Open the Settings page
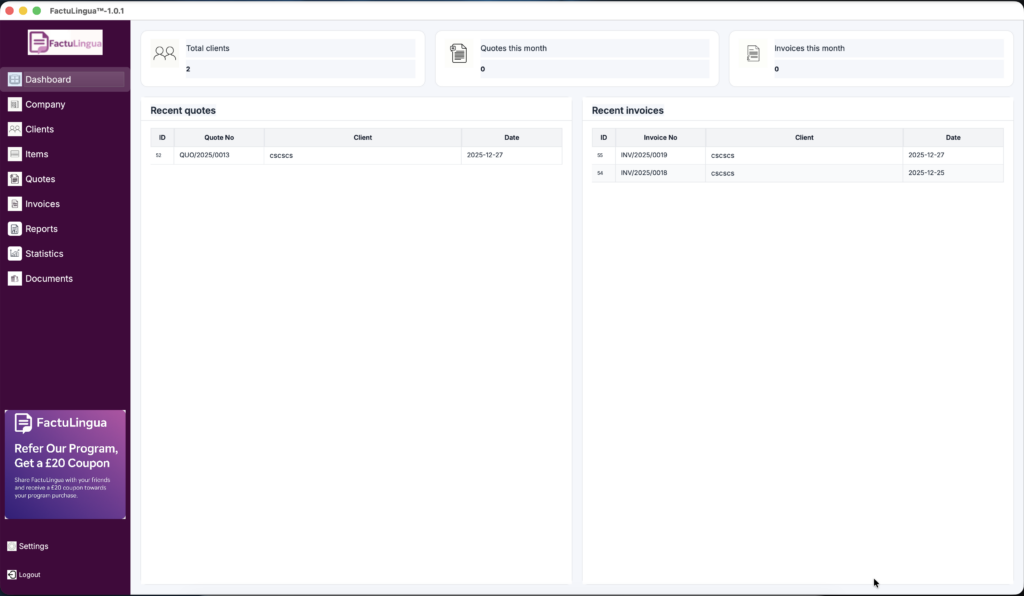 click(28, 547)
